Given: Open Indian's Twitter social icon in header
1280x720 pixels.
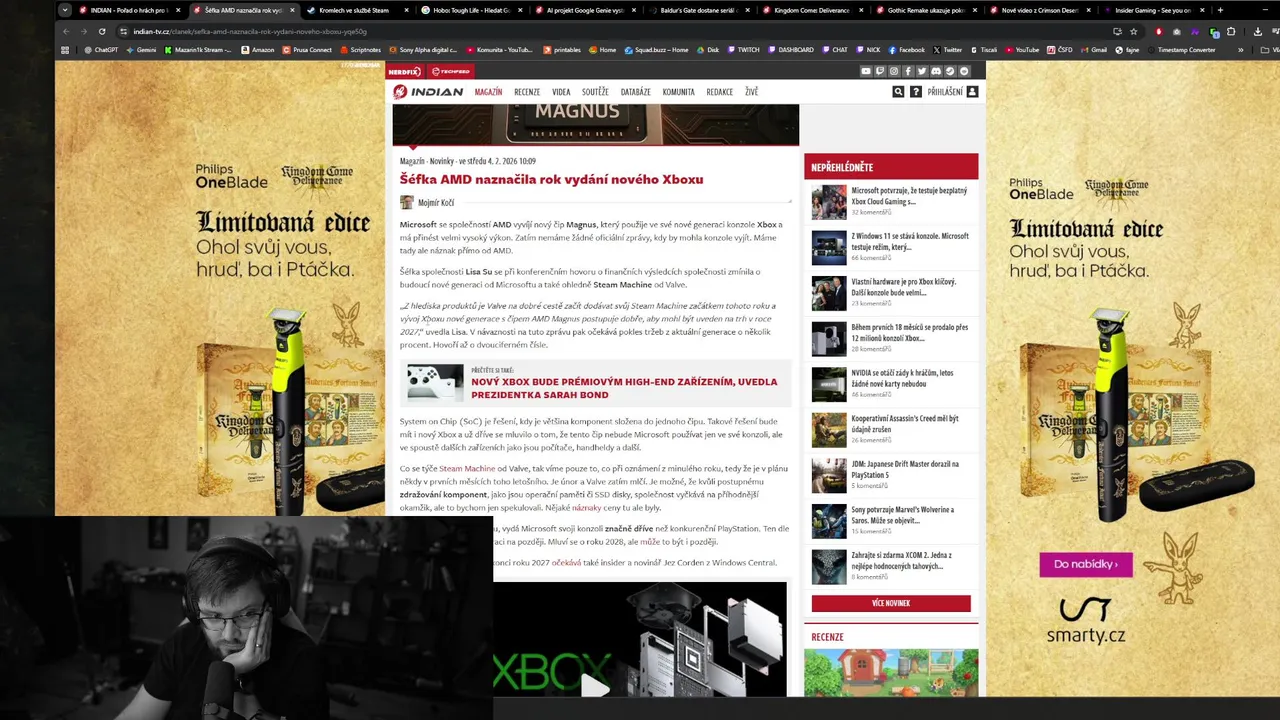Looking at the screenshot, I should click(922, 71).
